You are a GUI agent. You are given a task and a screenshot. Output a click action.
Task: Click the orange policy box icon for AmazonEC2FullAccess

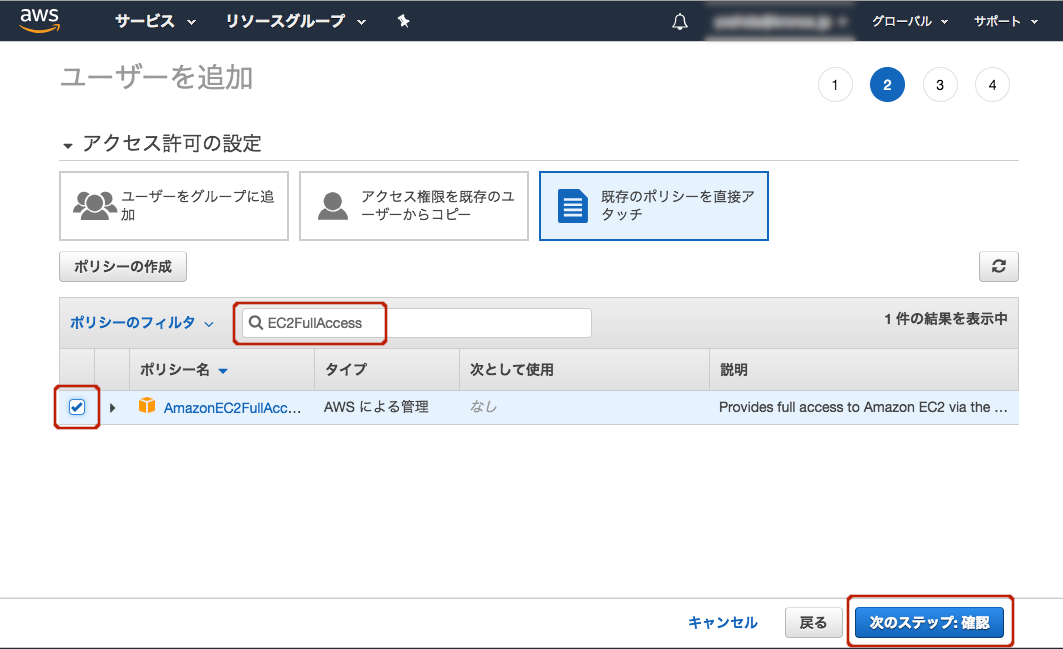pyautogui.click(x=146, y=406)
